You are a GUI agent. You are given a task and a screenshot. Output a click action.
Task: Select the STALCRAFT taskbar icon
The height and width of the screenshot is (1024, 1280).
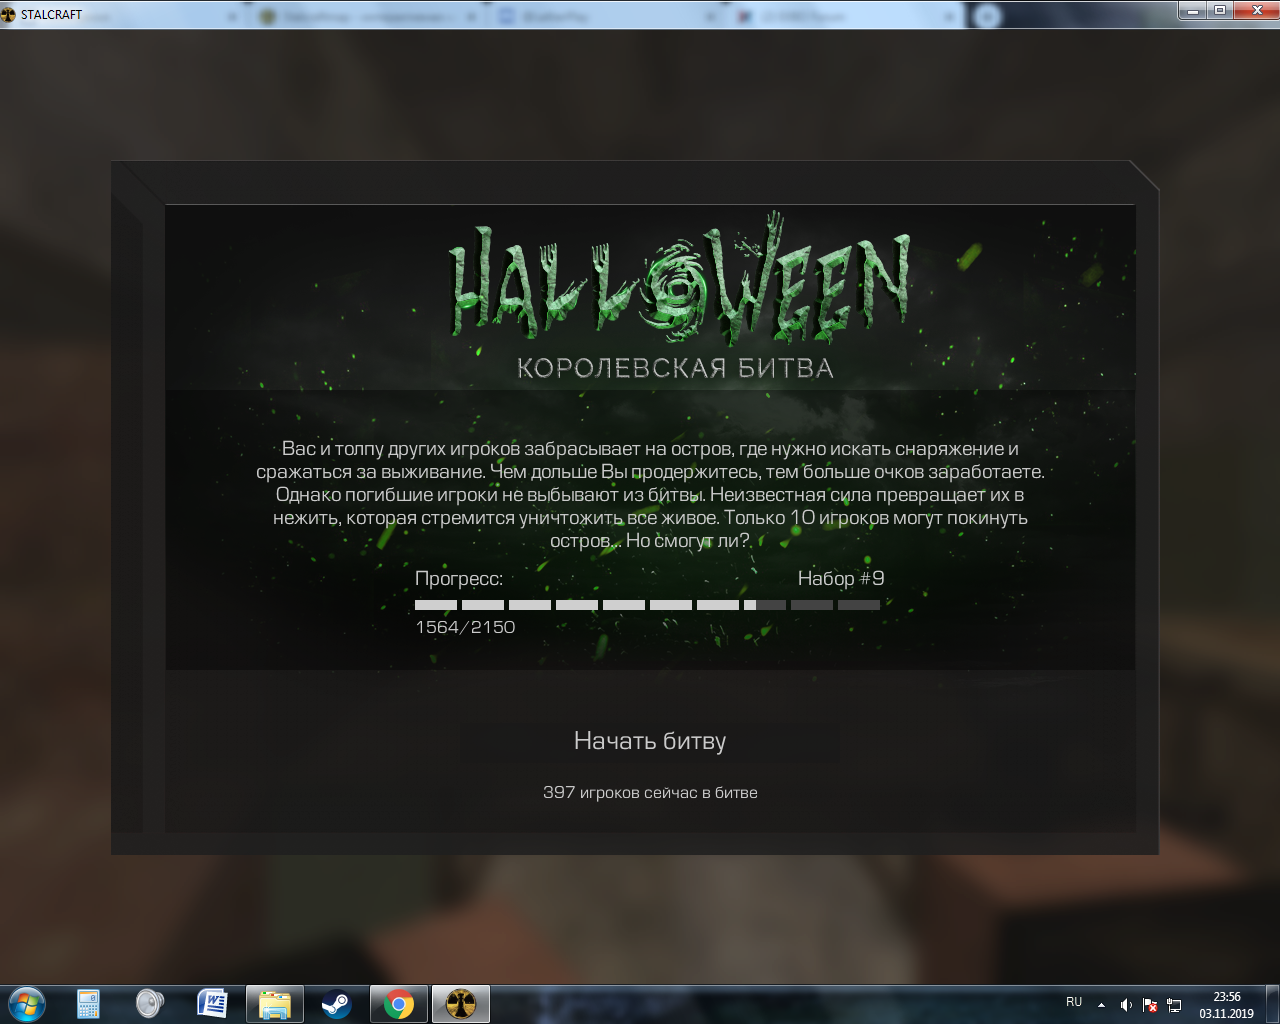460,1004
